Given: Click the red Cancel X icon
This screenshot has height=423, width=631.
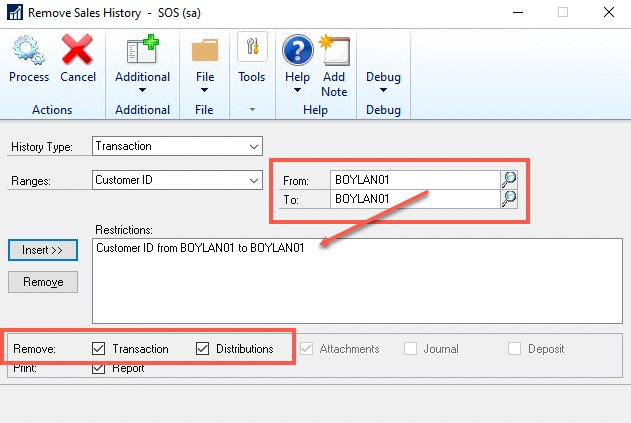Looking at the screenshot, I should [77, 50].
